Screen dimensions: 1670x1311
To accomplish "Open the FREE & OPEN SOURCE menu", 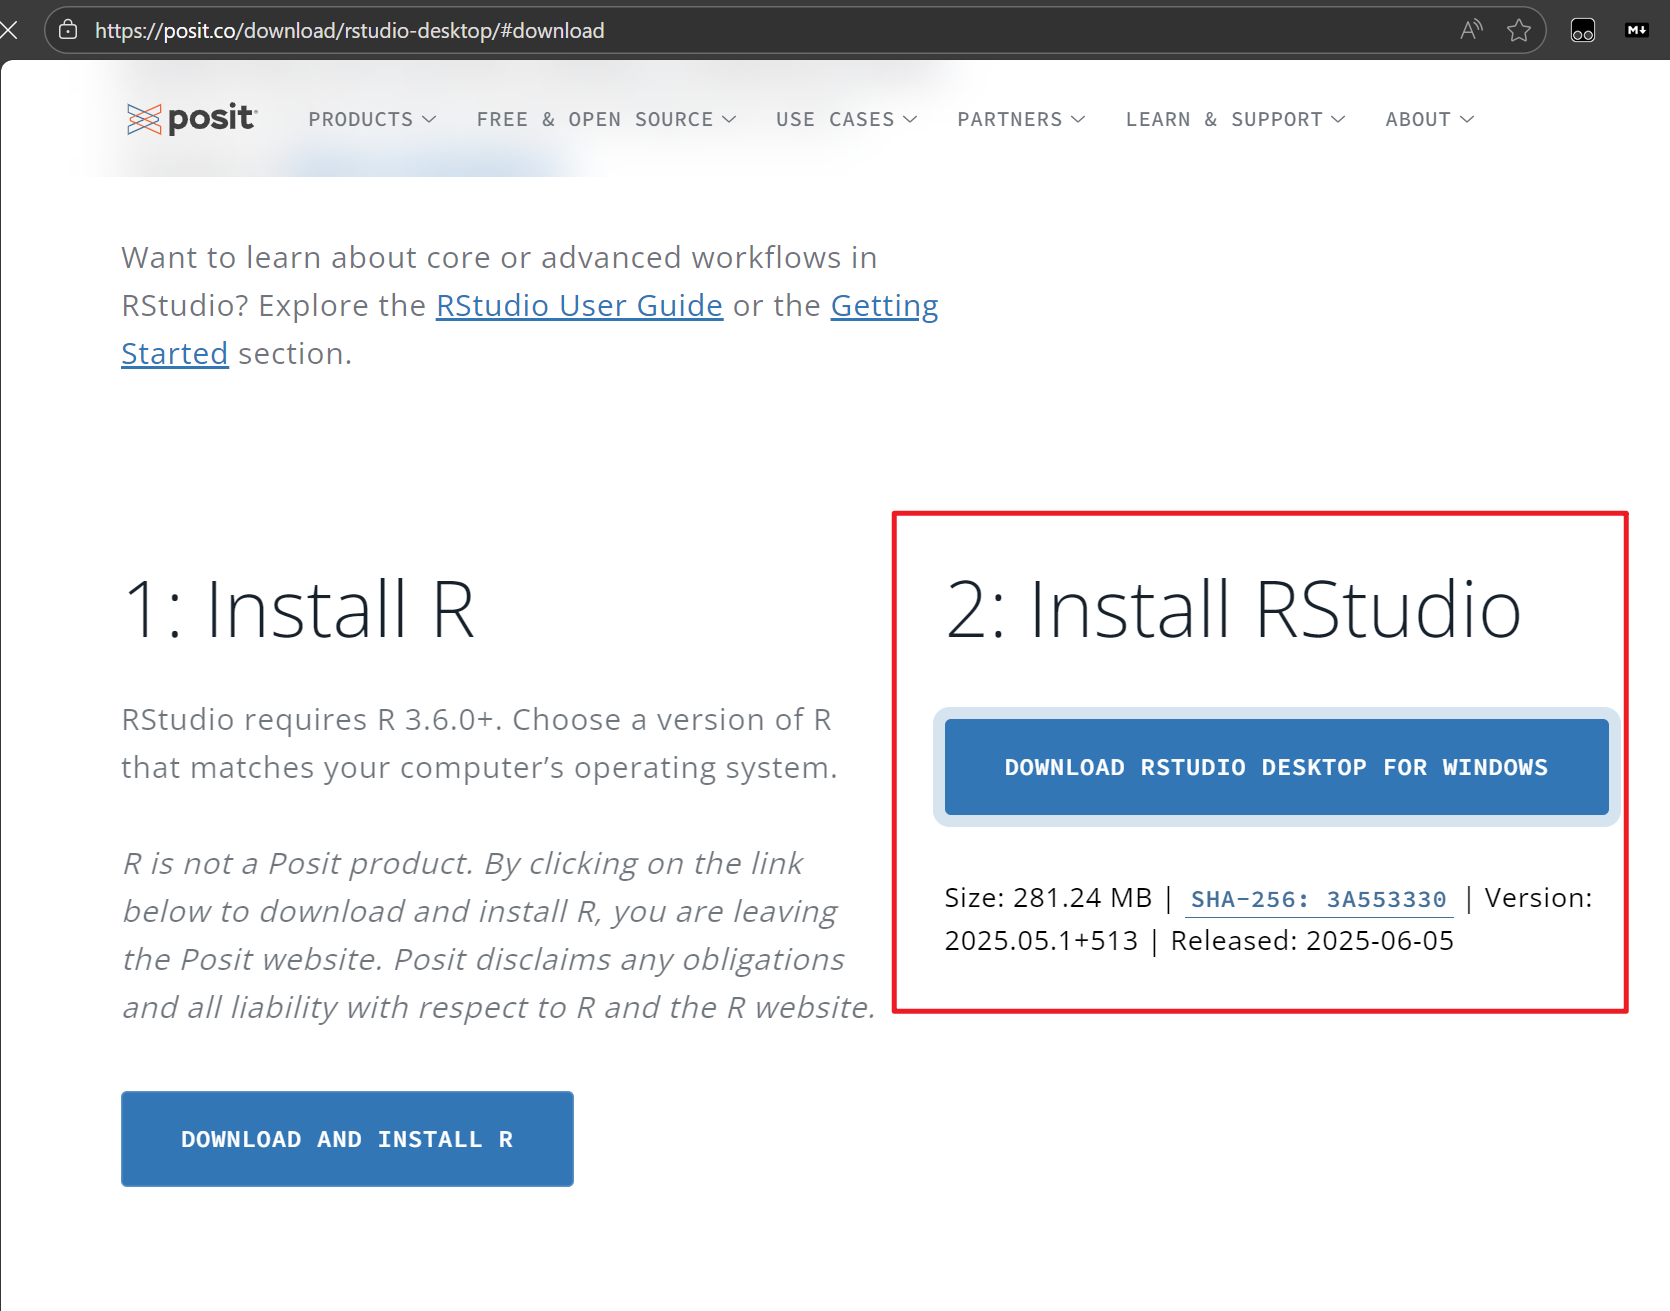I will pos(607,119).
